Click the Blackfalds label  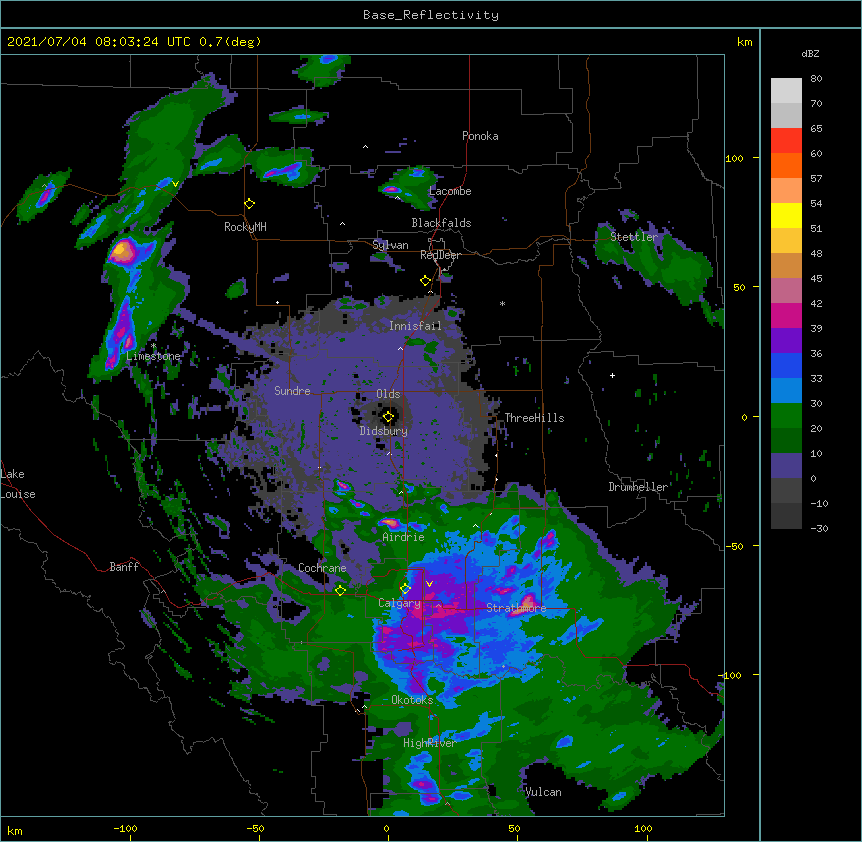(441, 223)
